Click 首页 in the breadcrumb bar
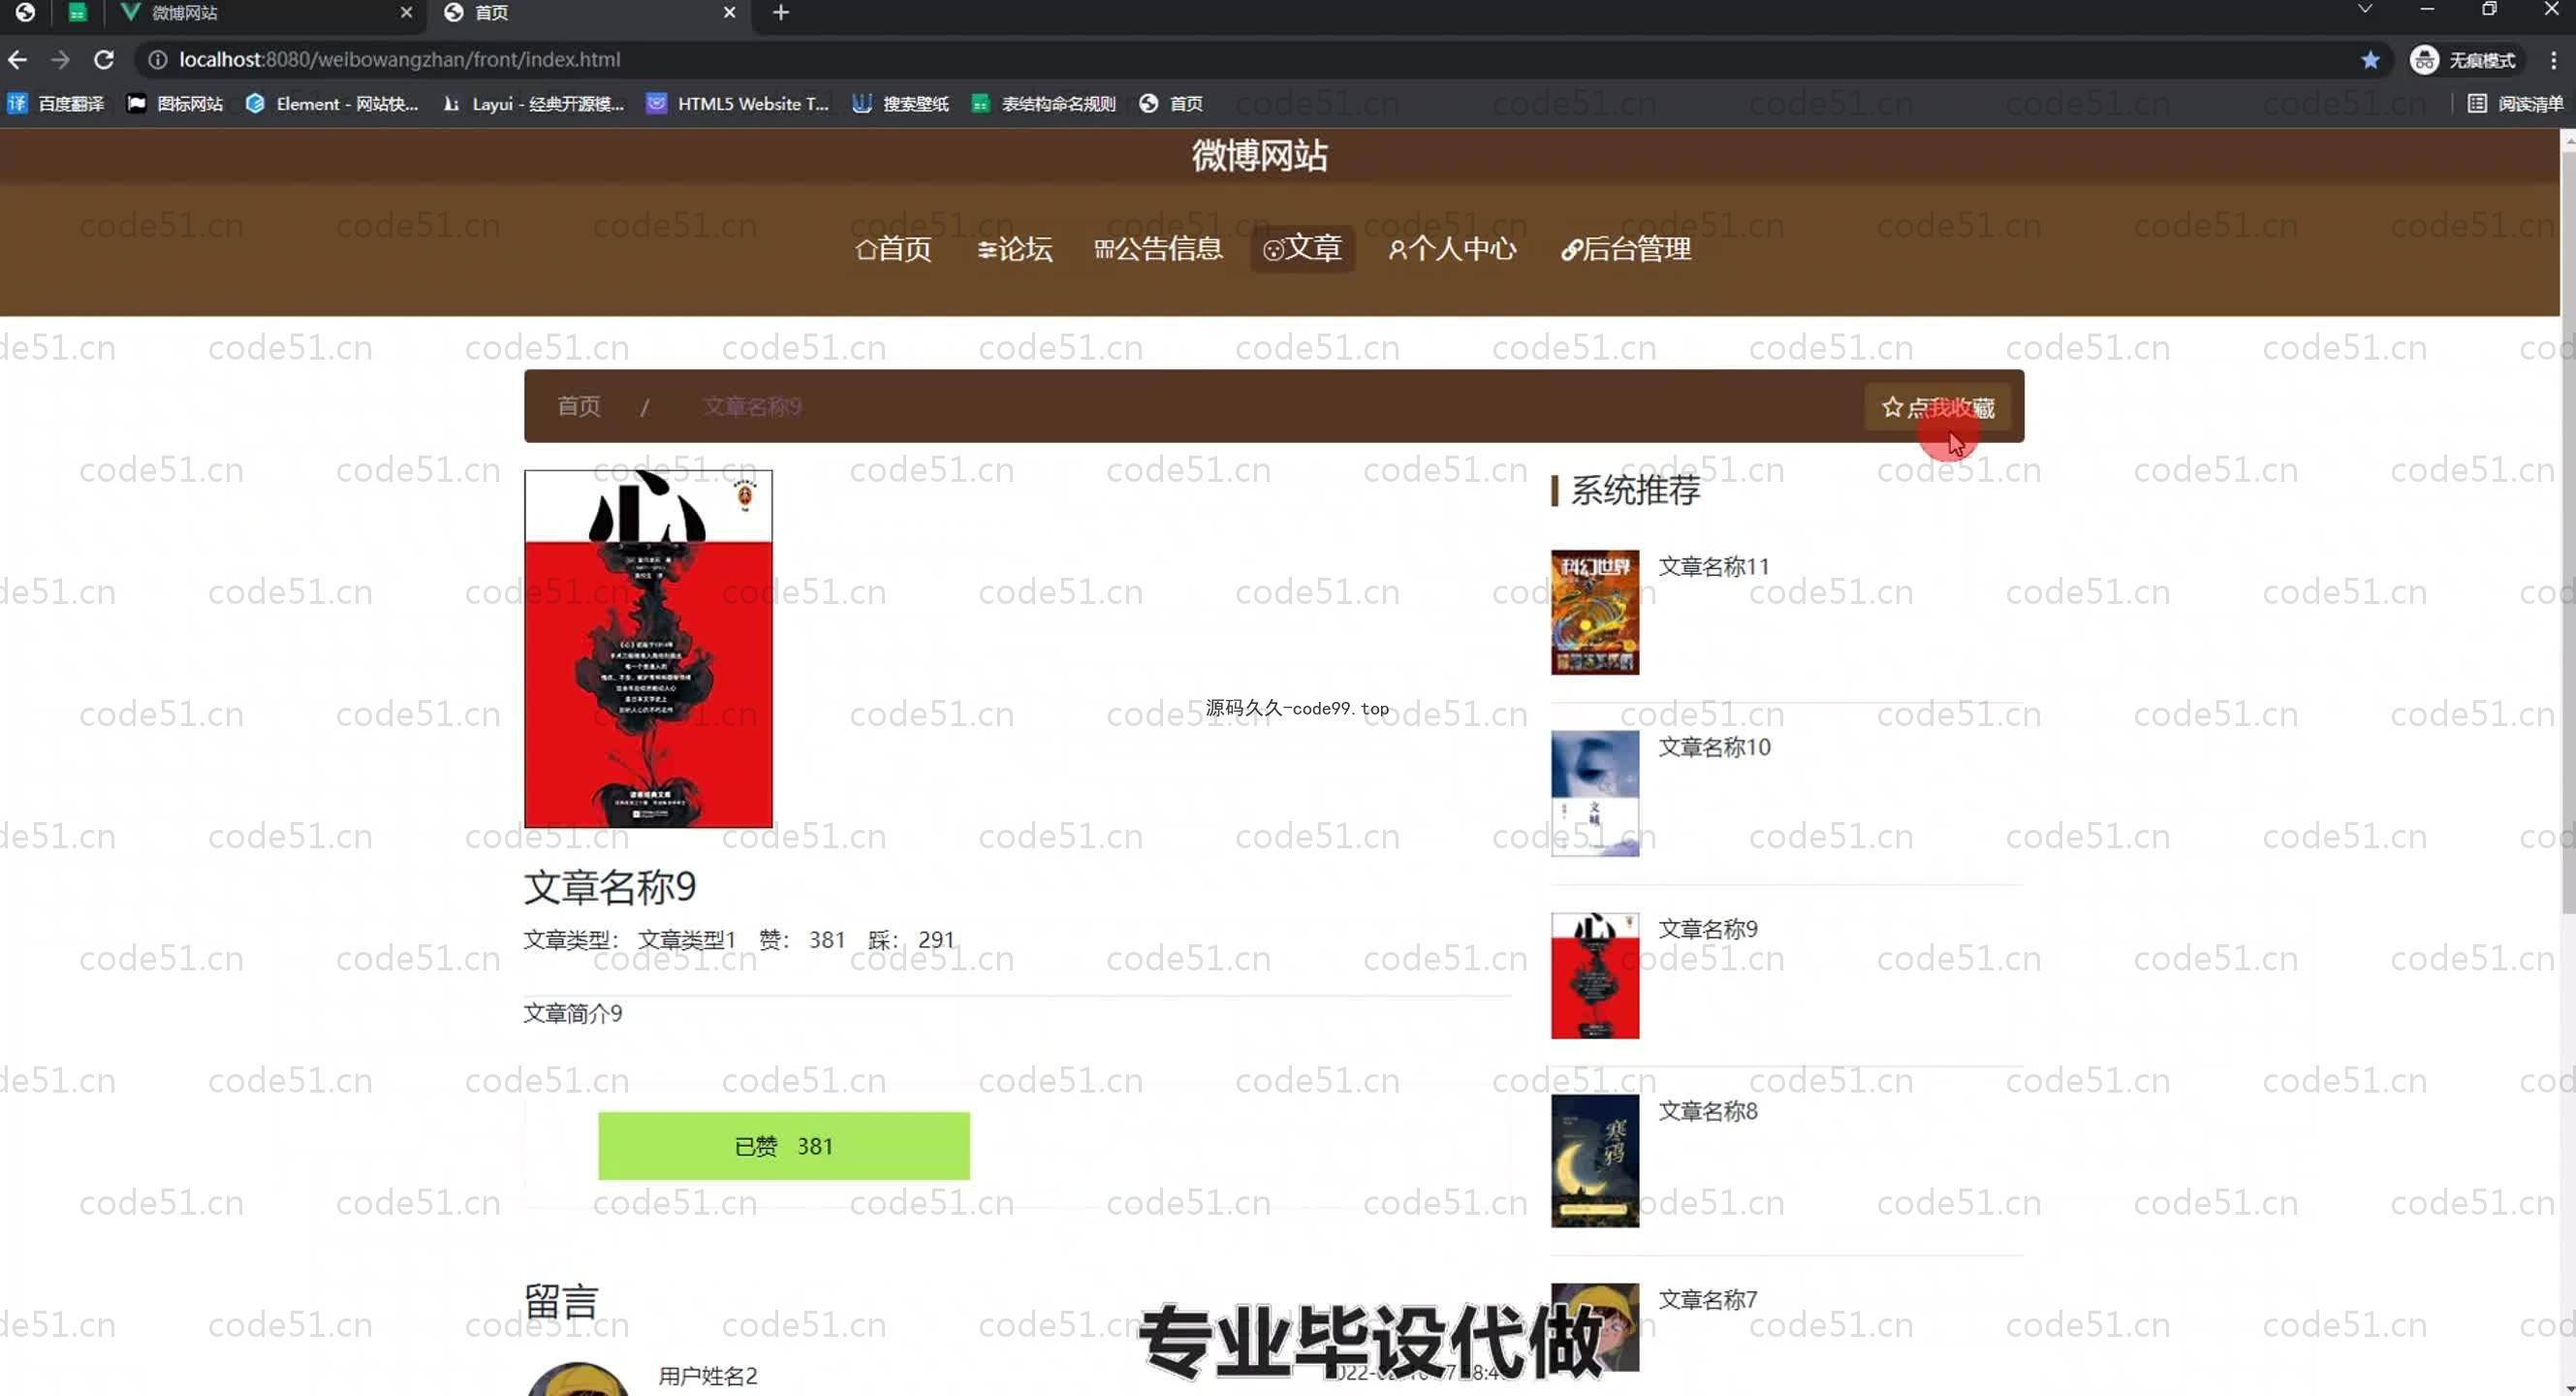 point(578,406)
